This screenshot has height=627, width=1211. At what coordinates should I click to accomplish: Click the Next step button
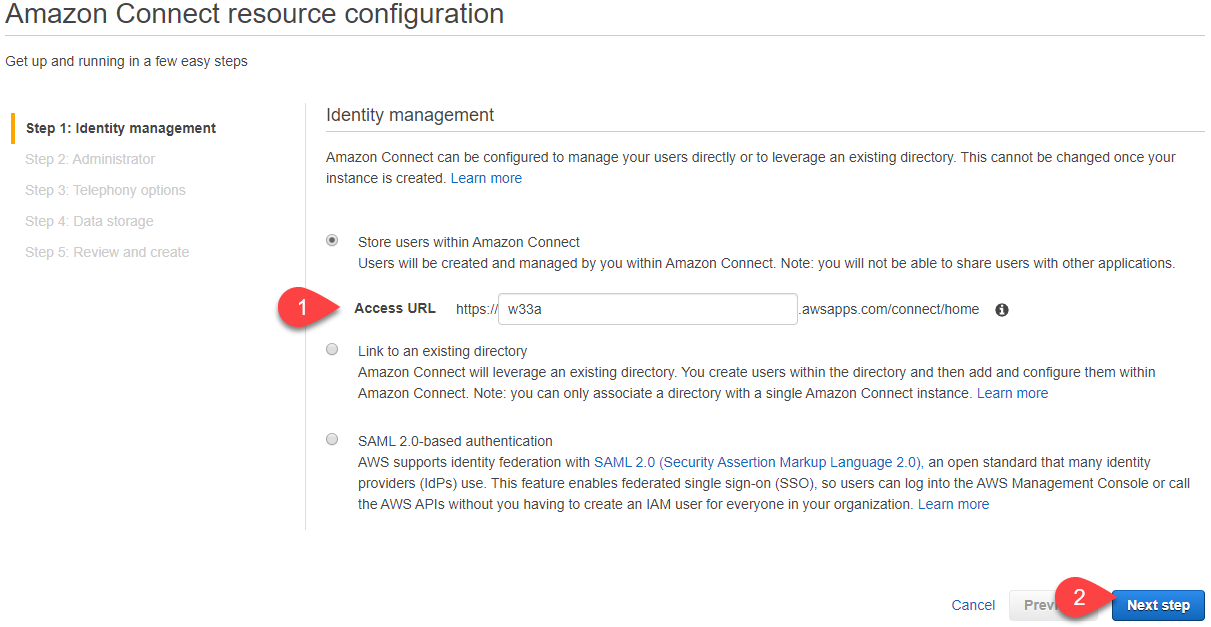[x=1158, y=605]
